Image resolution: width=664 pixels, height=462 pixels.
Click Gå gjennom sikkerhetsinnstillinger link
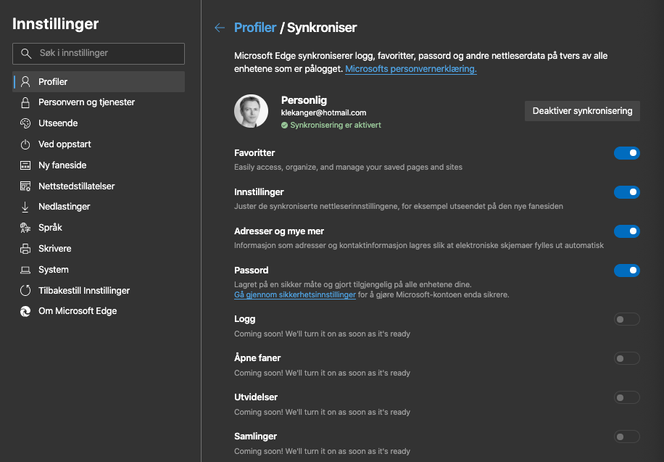click(x=295, y=295)
